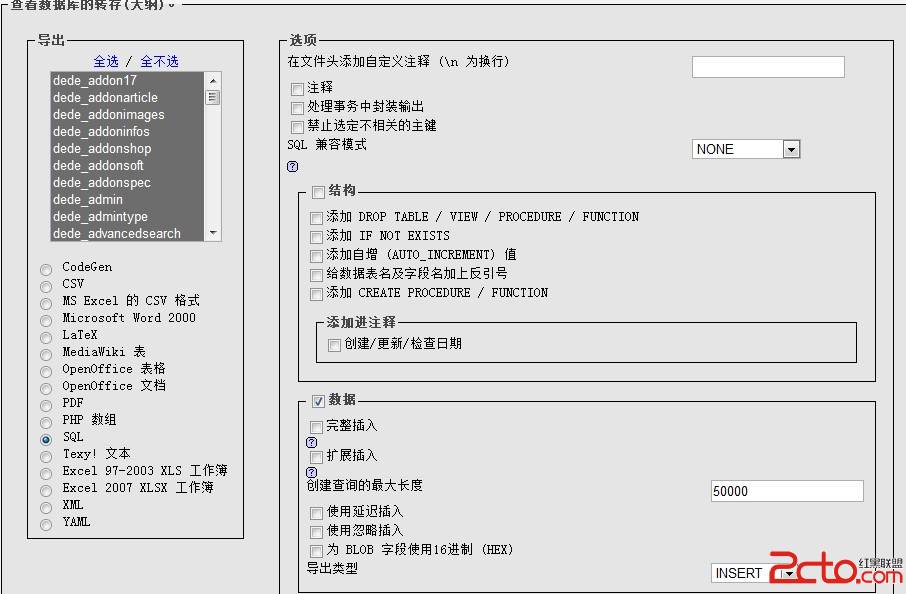This screenshot has height=594, width=906.
Task: Edit 创建查询的最大长度 field value 50000
Action: [787, 491]
